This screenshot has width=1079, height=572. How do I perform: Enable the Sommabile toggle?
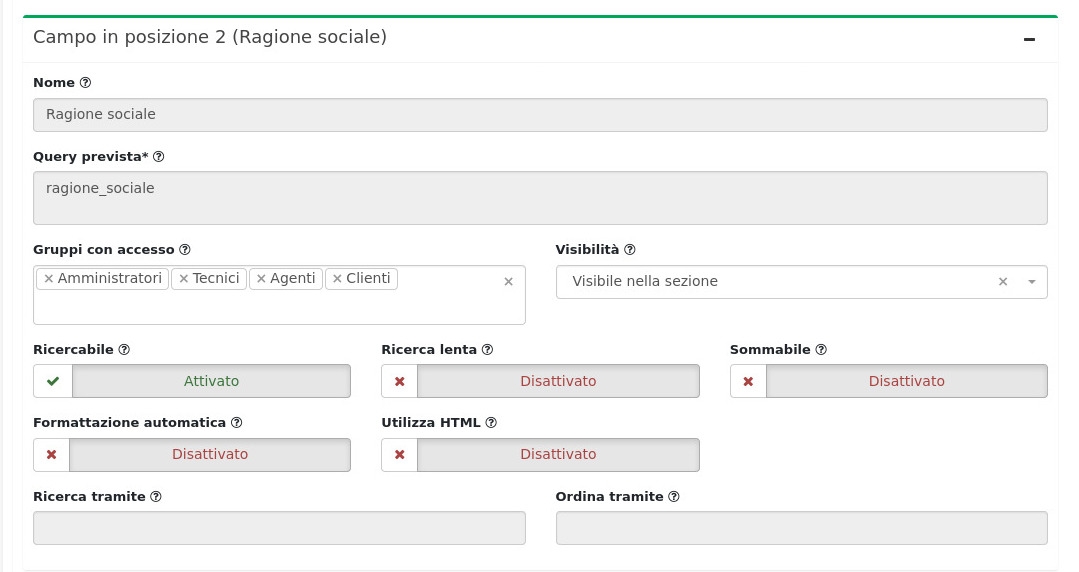point(888,381)
